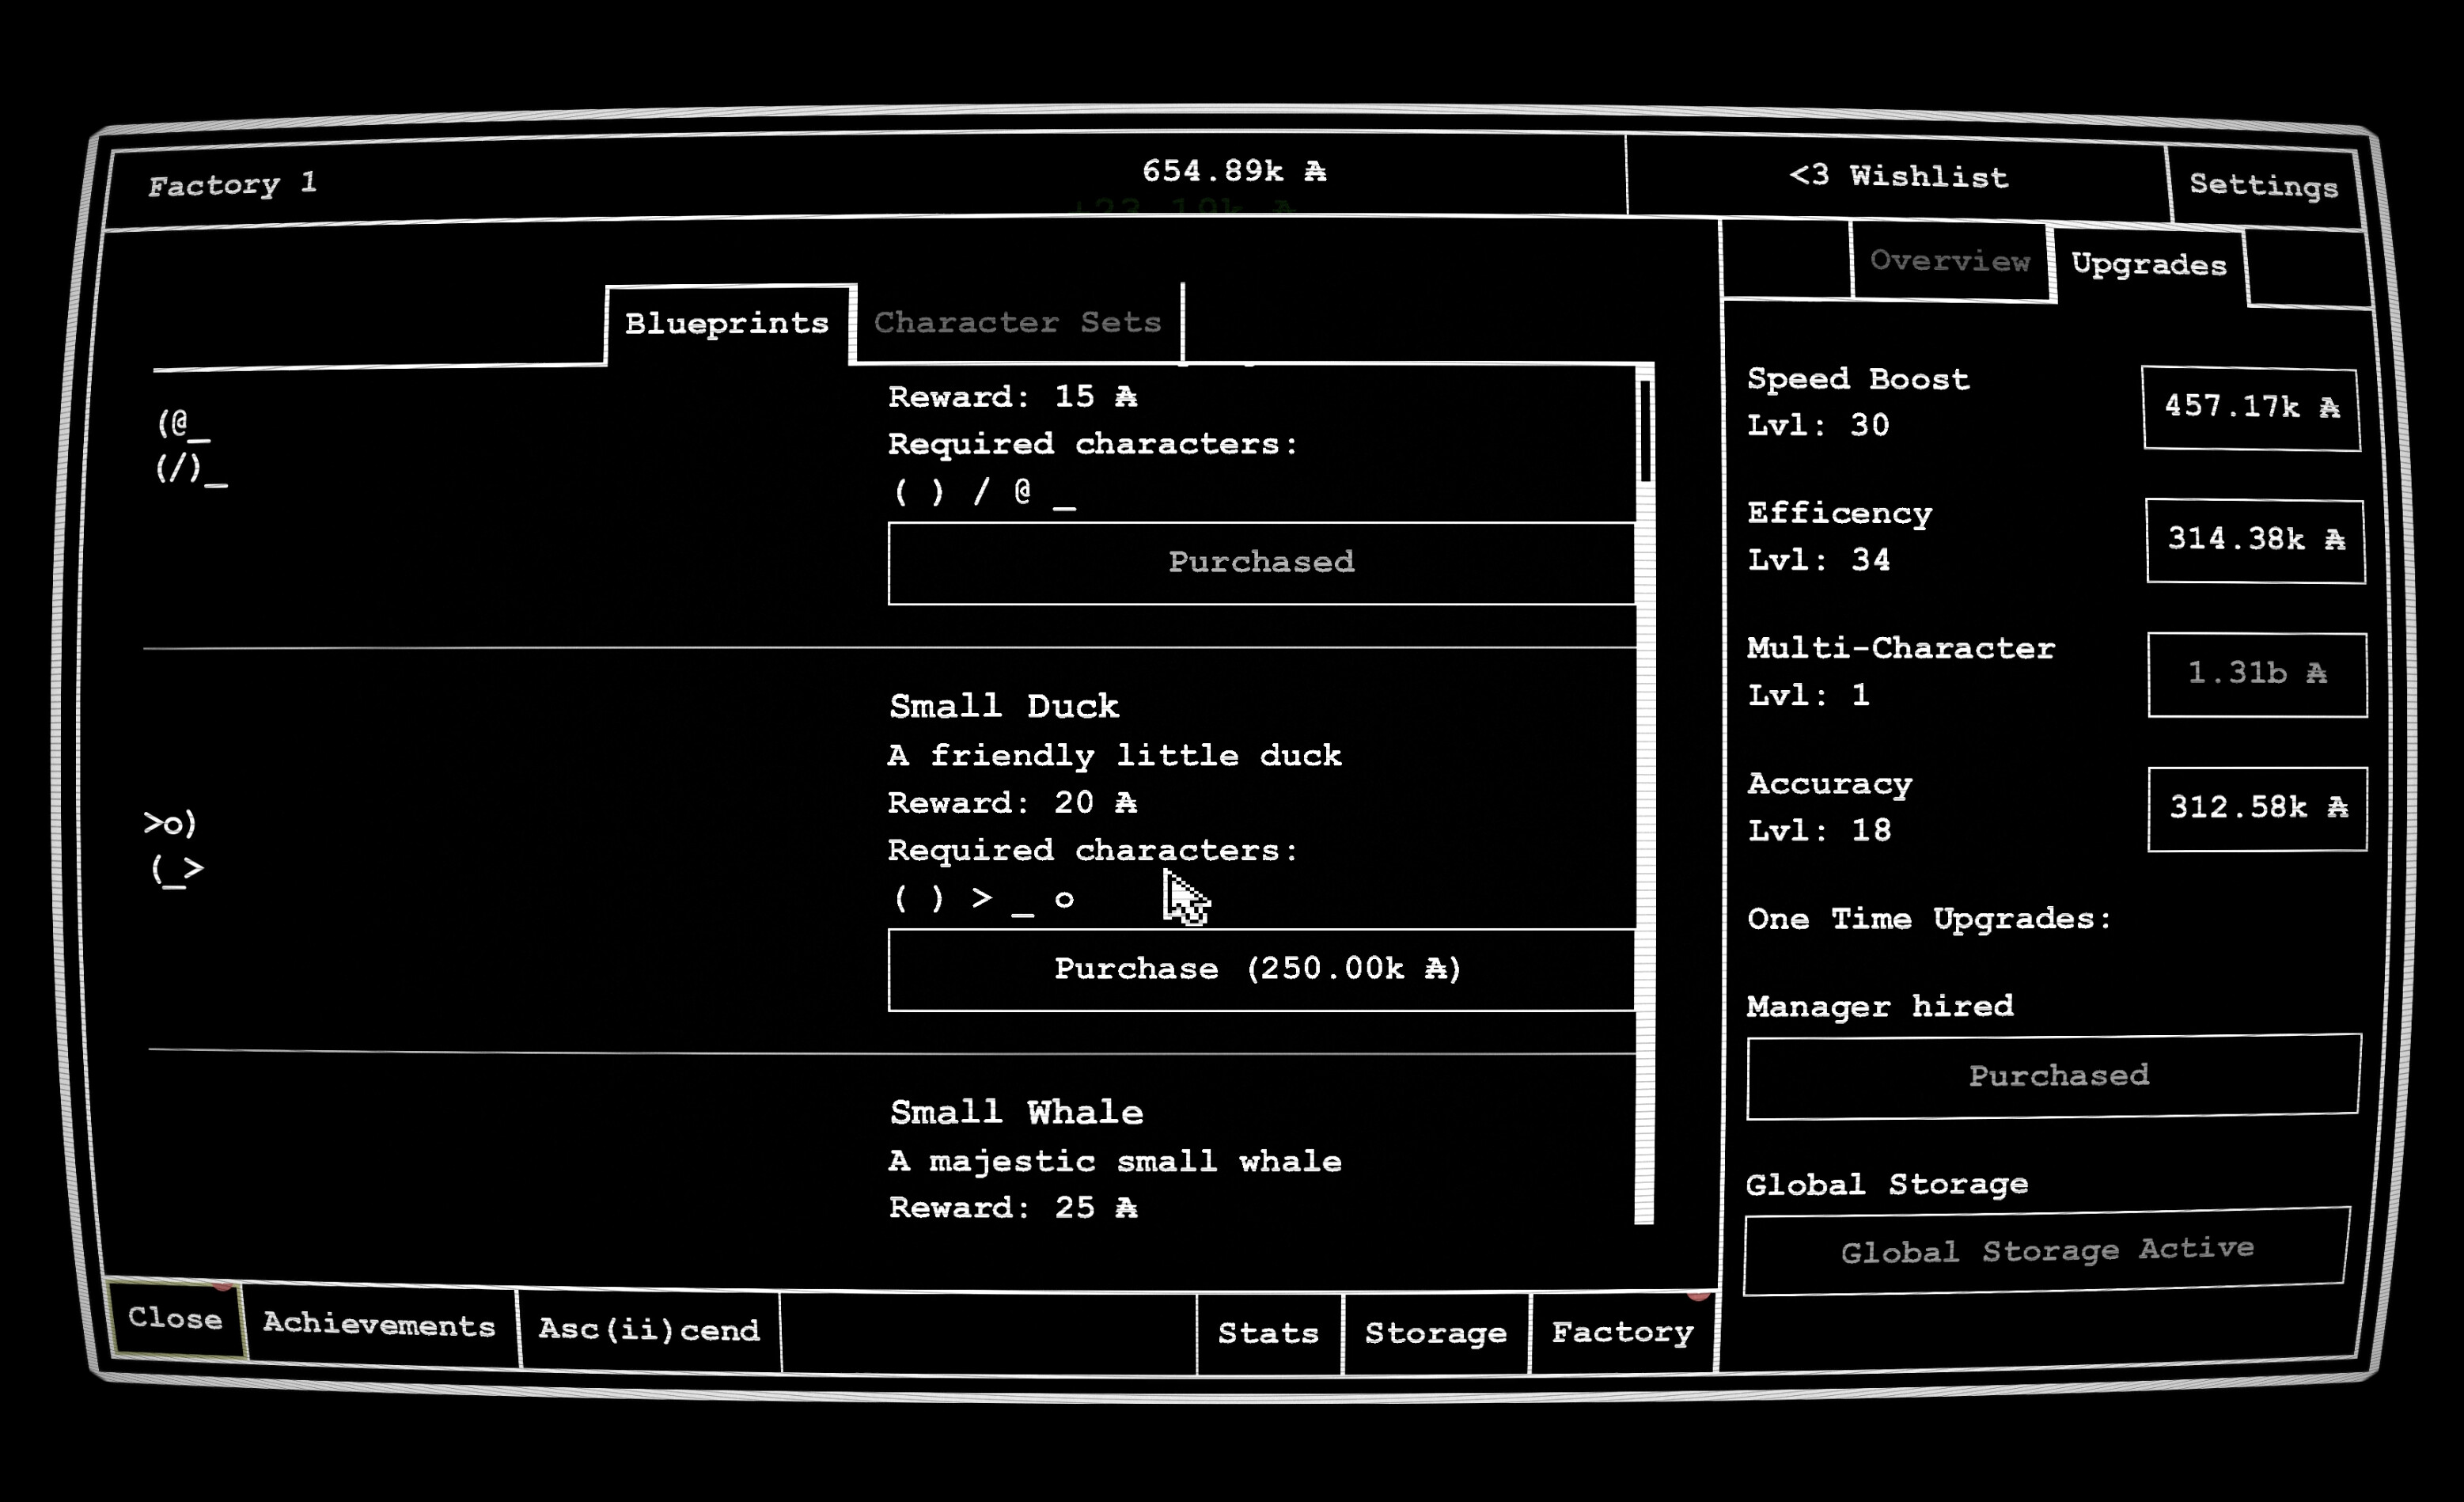
Task: Open the Stats panel
Action: coord(1267,1333)
